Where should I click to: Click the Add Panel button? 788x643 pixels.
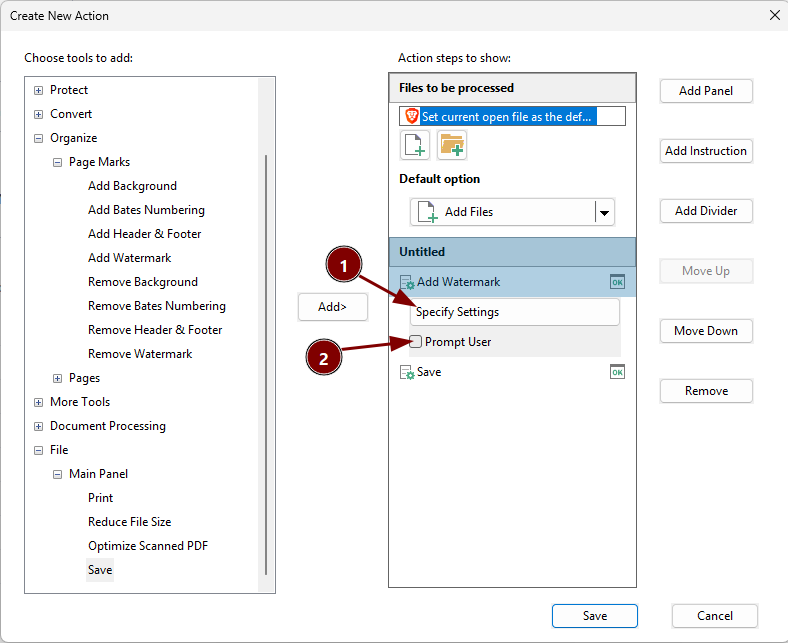click(x=706, y=91)
